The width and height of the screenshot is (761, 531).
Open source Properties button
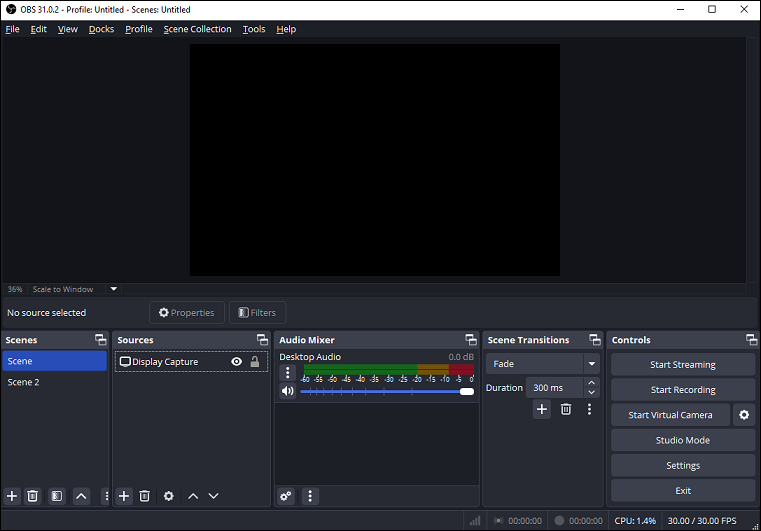[187, 313]
